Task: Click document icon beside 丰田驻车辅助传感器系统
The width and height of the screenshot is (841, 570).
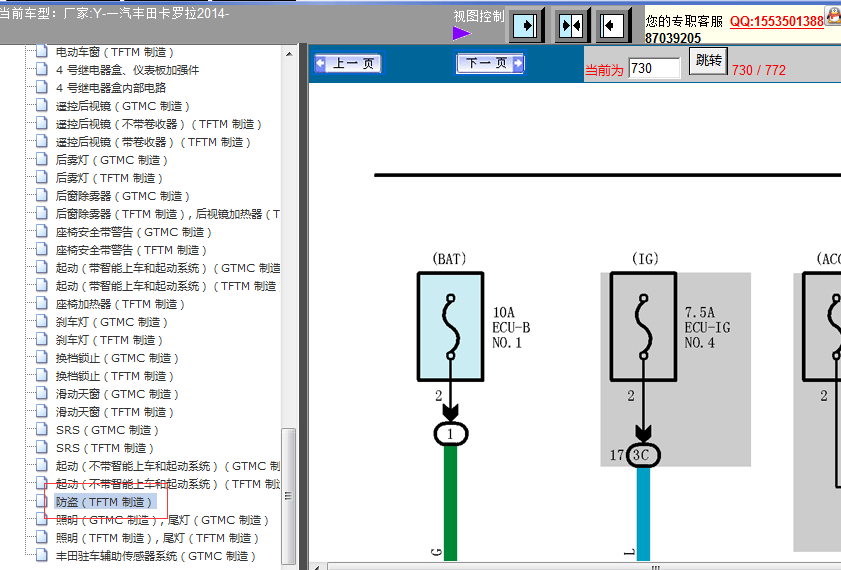Action: click(42, 556)
